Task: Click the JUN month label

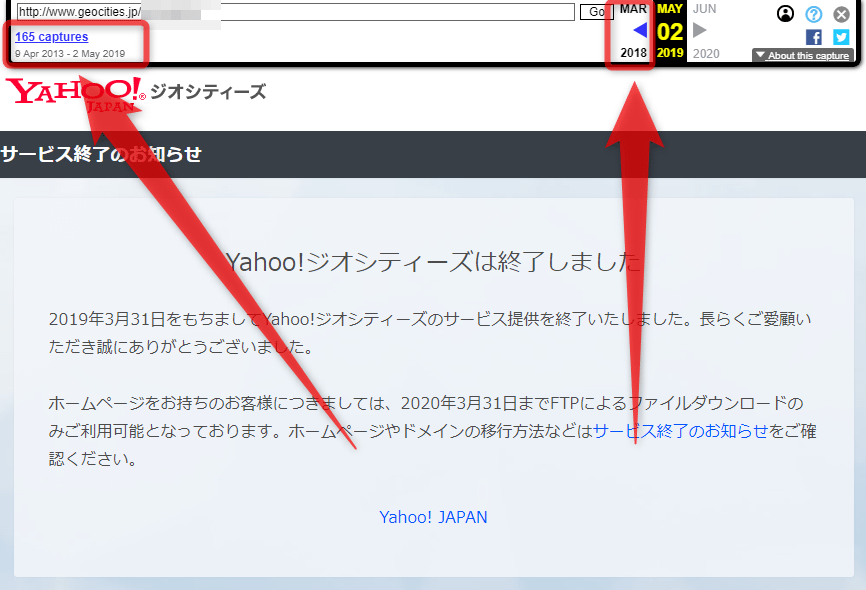Action: [705, 9]
